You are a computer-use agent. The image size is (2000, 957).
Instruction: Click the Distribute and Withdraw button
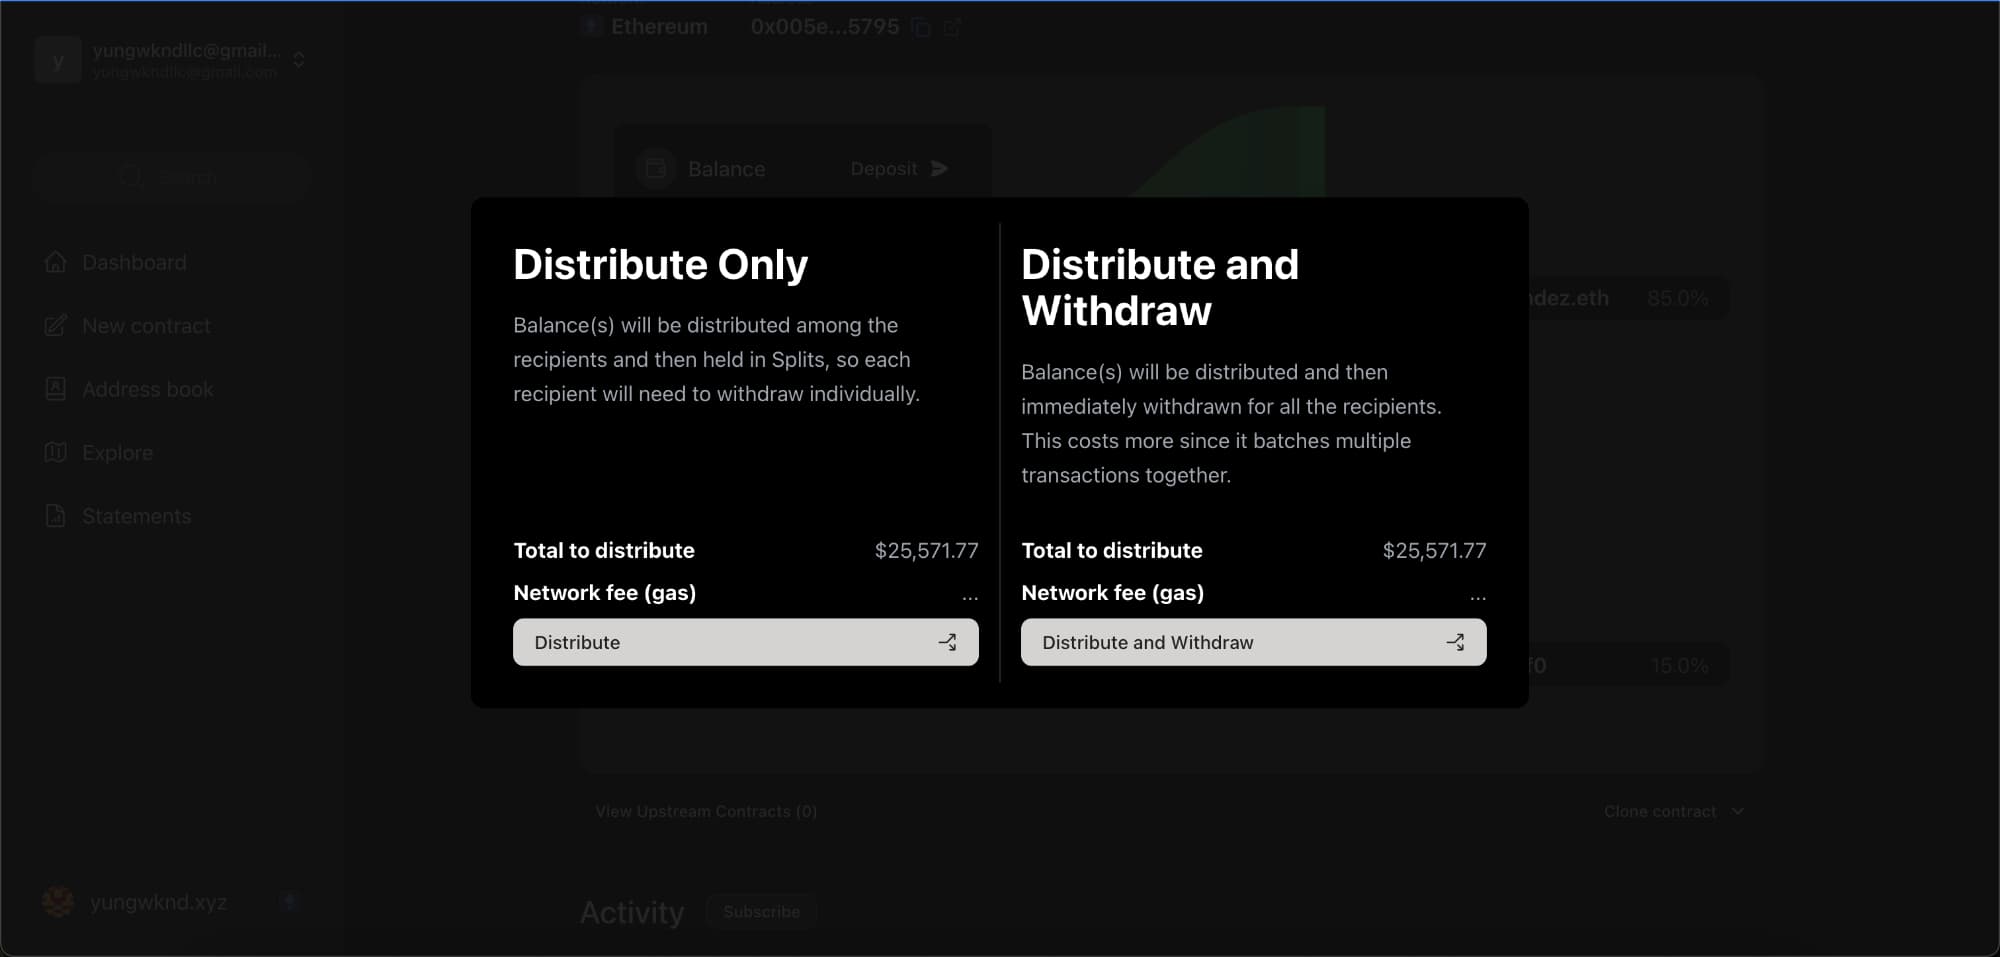coord(1252,642)
